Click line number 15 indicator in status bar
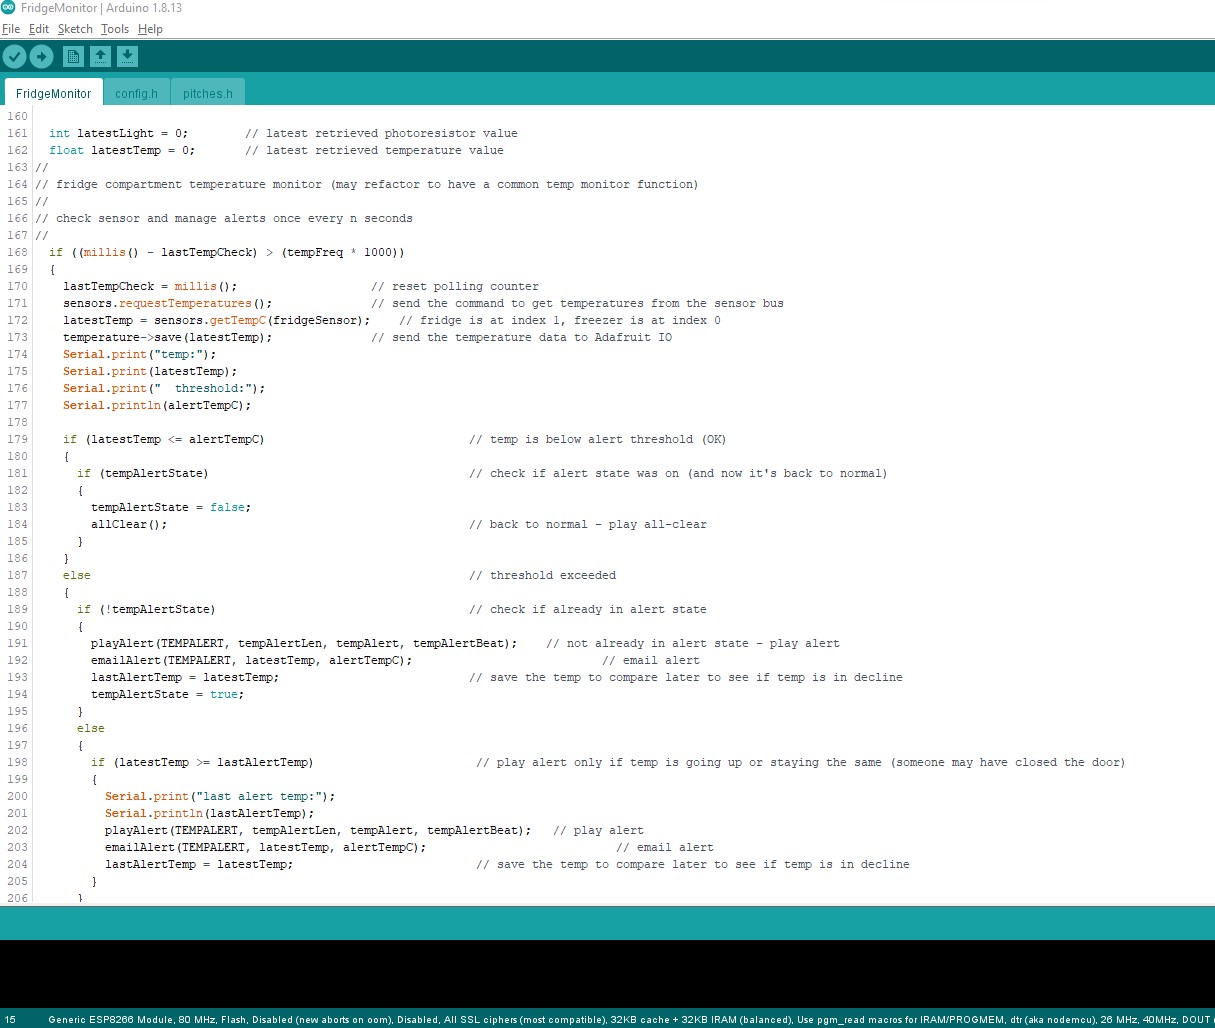 point(10,1020)
